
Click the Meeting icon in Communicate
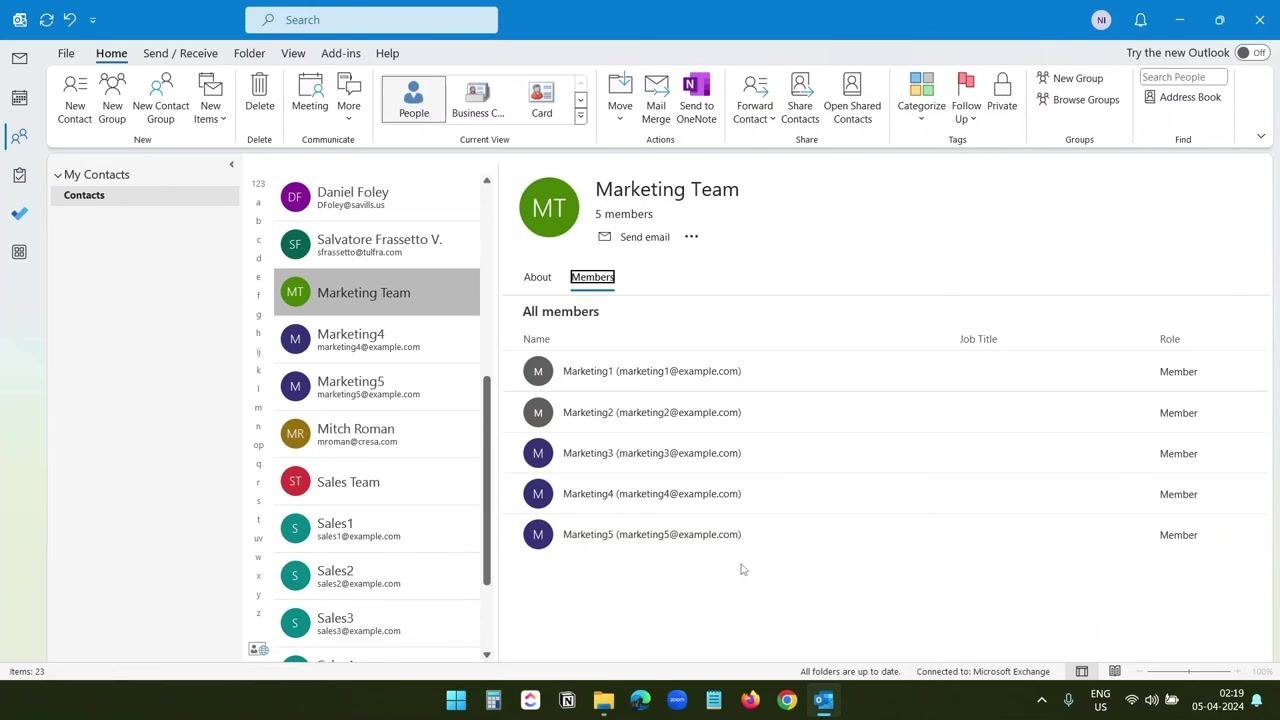tap(310, 92)
